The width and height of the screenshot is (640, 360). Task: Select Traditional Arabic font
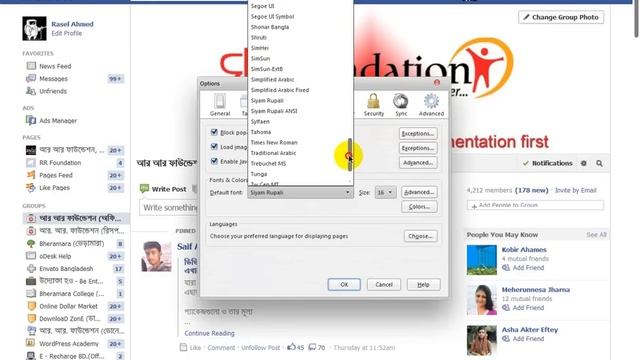click(x=273, y=153)
